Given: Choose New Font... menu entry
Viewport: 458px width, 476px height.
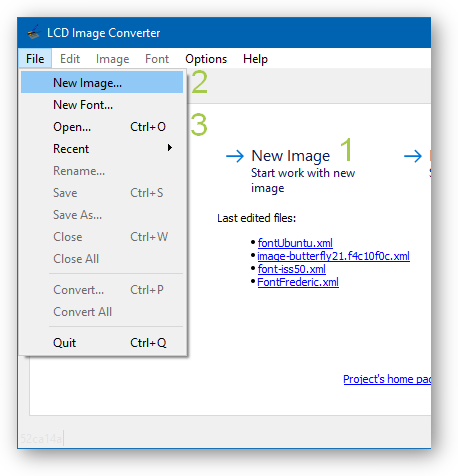Looking at the screenshot, I should pos(102,105).
